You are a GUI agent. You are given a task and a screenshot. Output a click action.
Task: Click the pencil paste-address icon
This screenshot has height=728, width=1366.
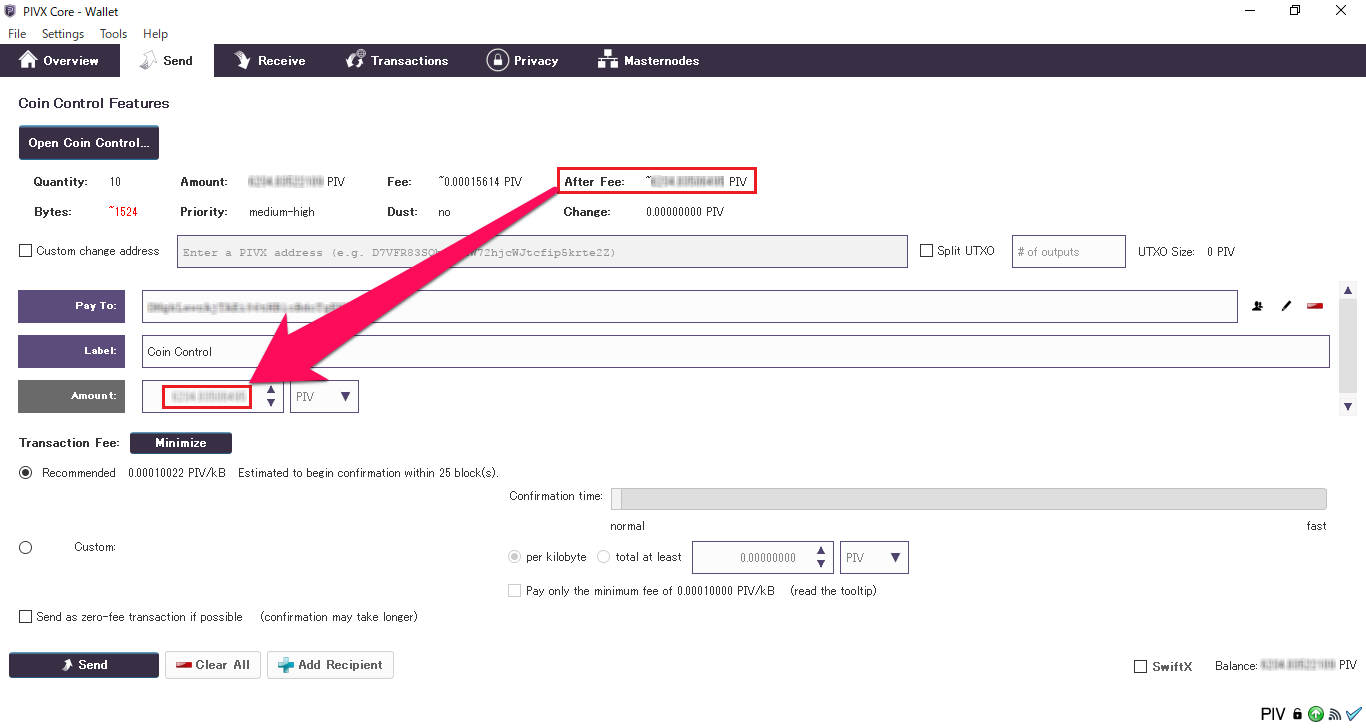tap(1286, 306)
